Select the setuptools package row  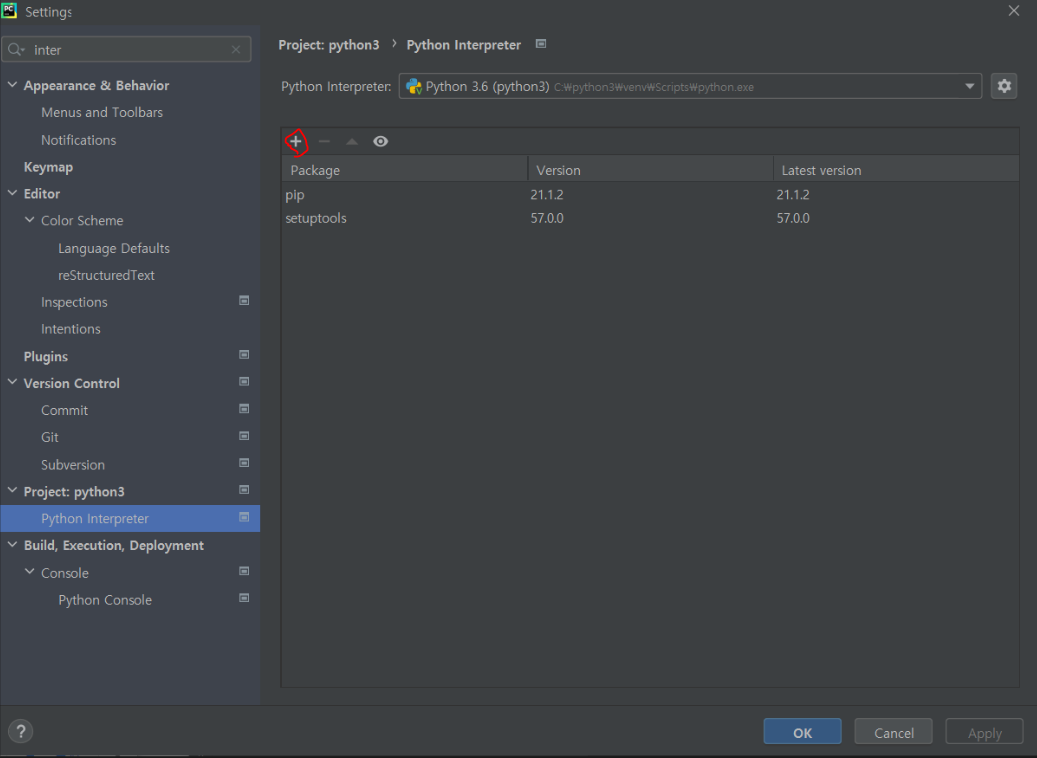[650, 218]
